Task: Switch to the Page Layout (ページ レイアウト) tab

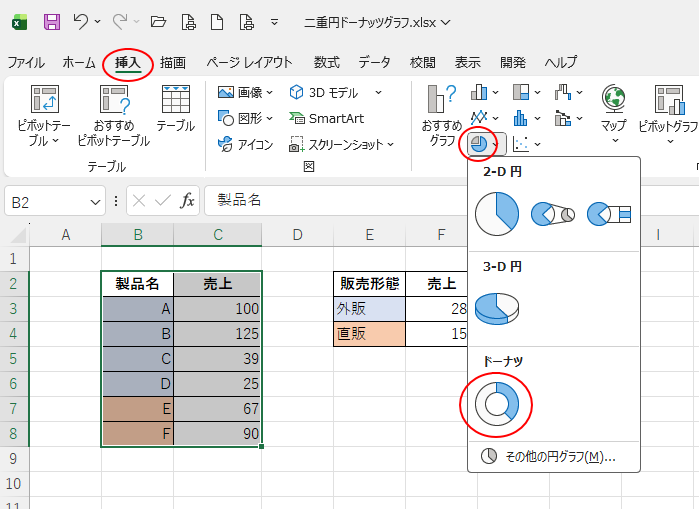Action: 249,62
